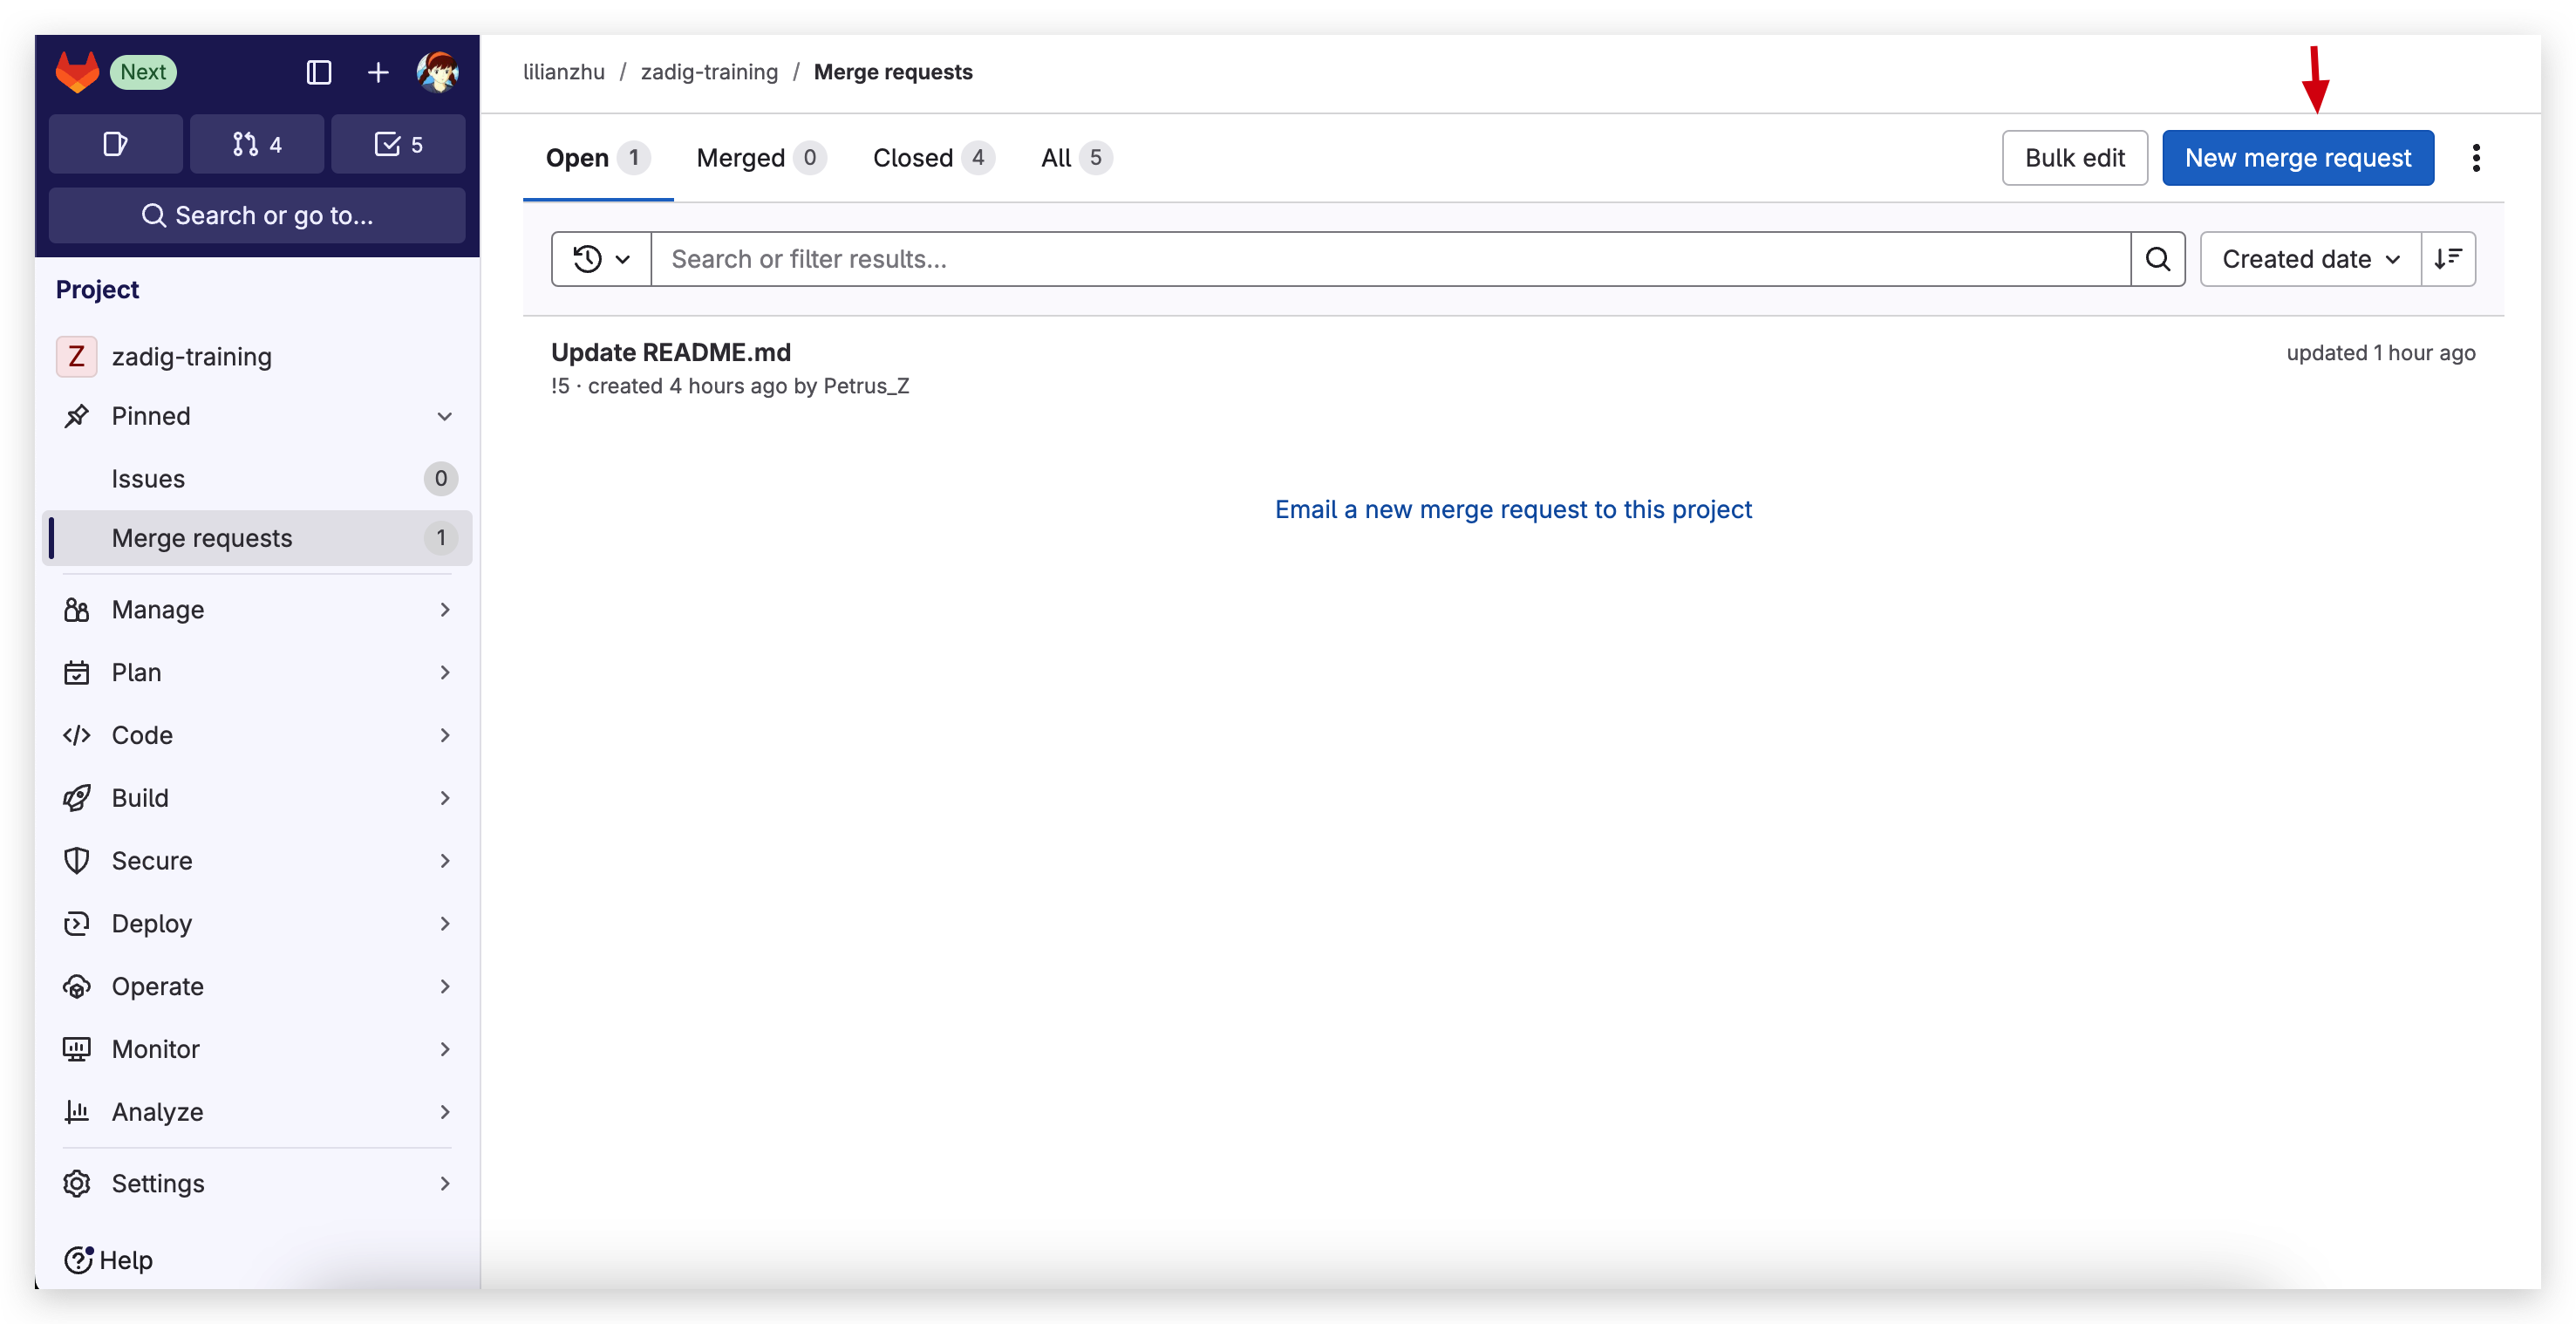
Task: Expand the Analyze menu
Action: [x=257, y=1113]
